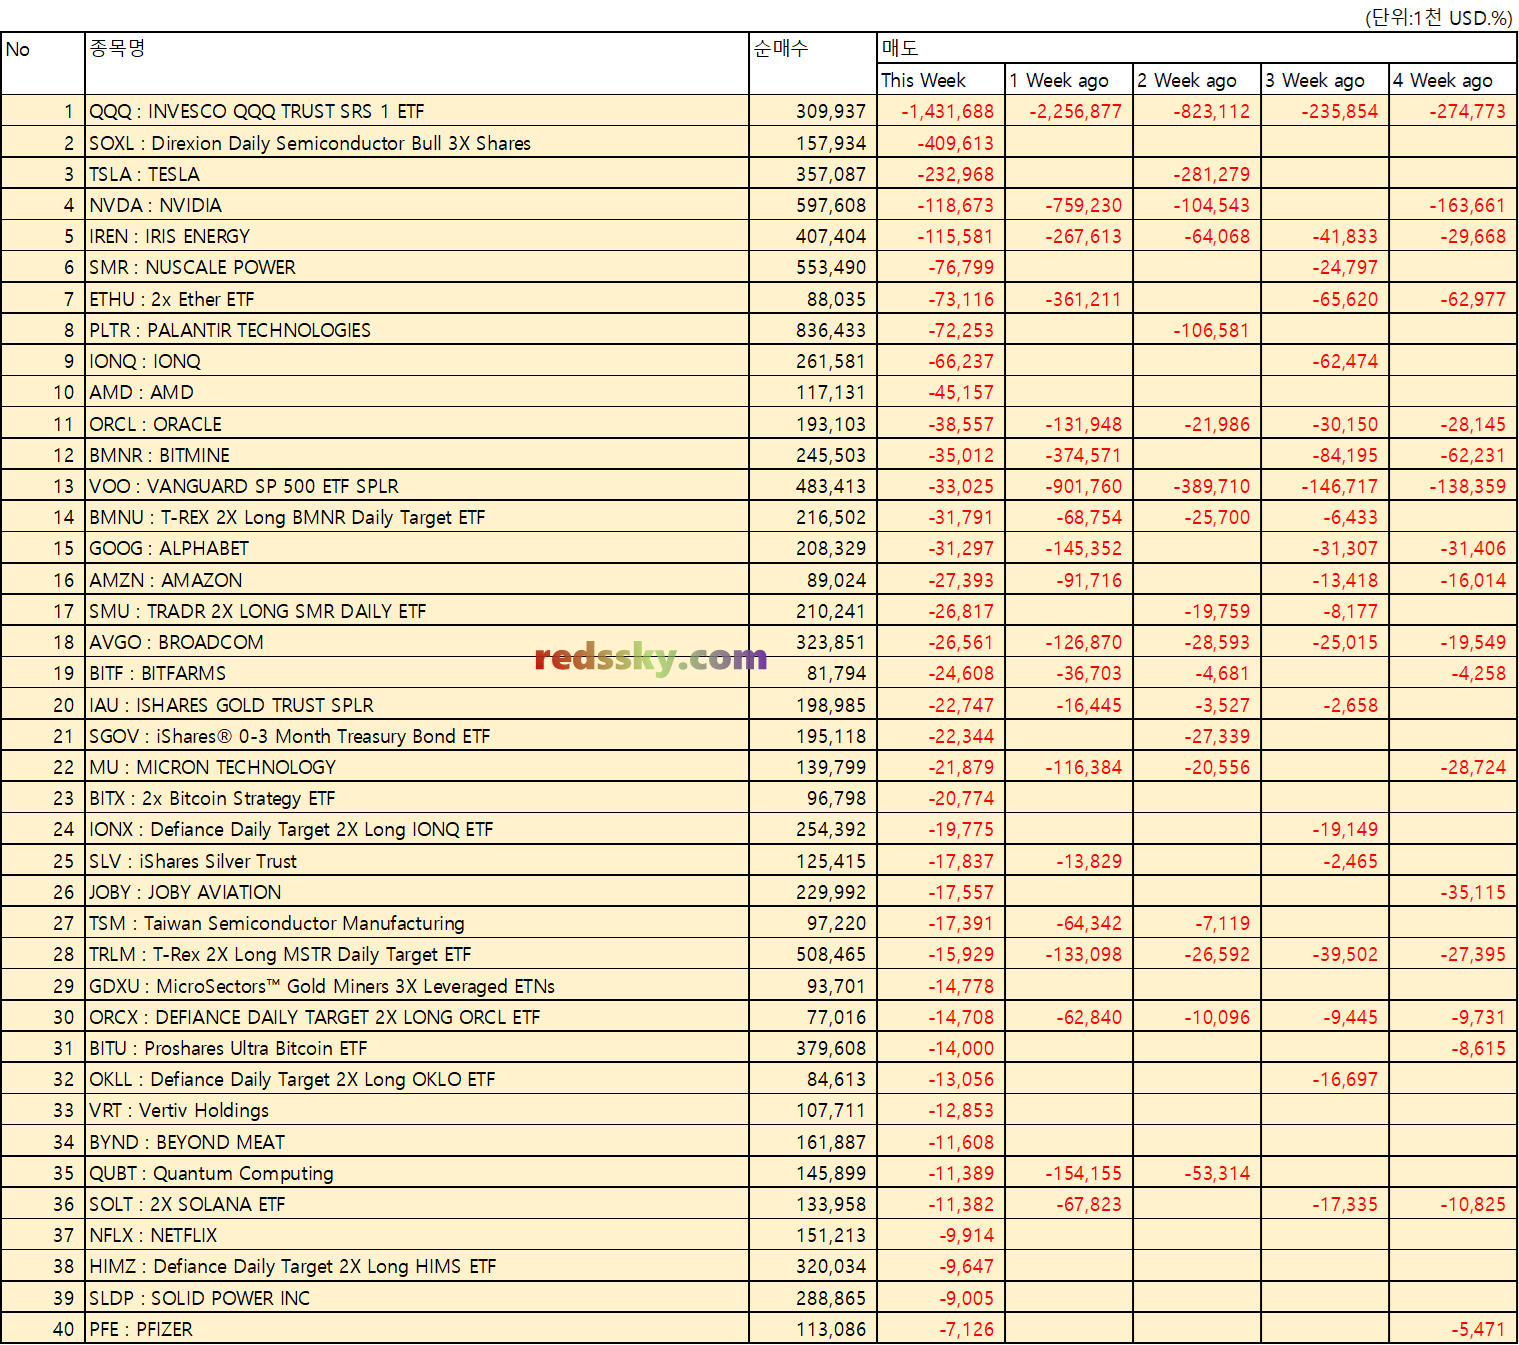Click 'NFLX : NETFLIX' cell
1519x1345 pixels.
(417, 1235)
